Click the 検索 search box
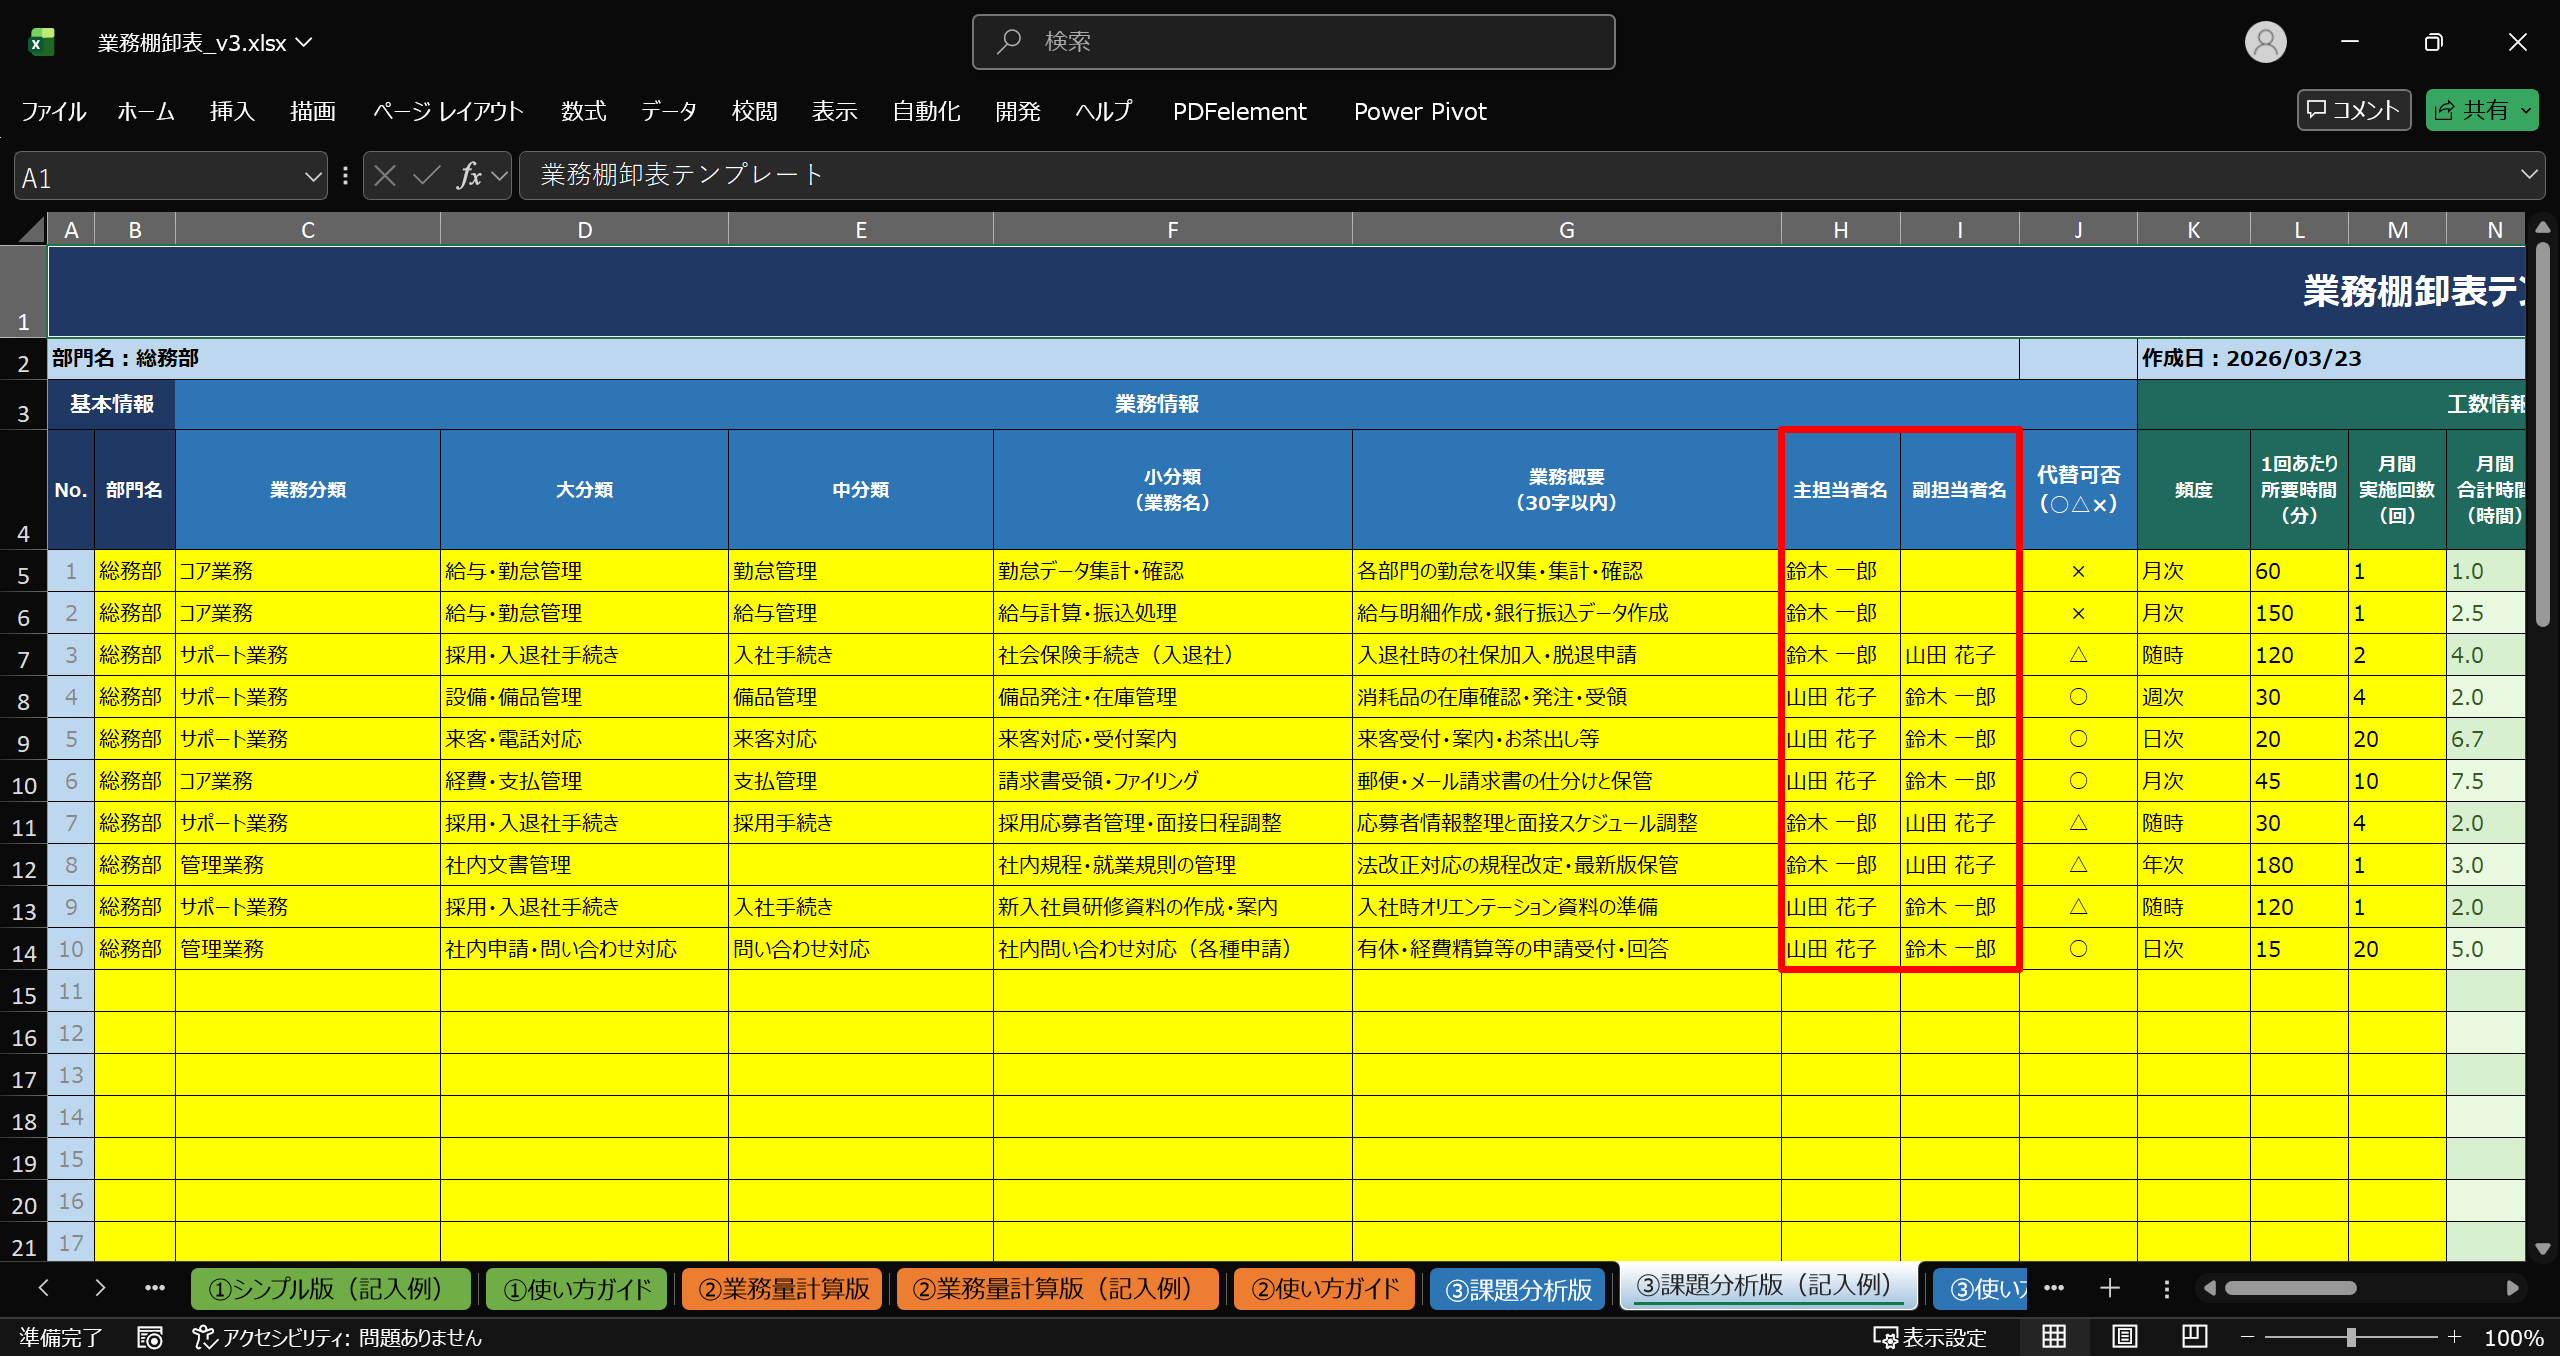The image size is (2560, 1356). pos(1293,42)
